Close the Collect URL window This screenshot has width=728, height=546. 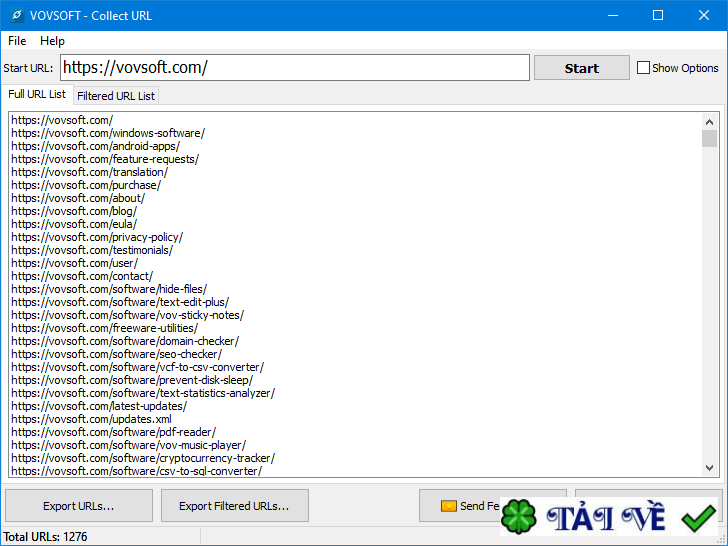[x=704, y=15]
